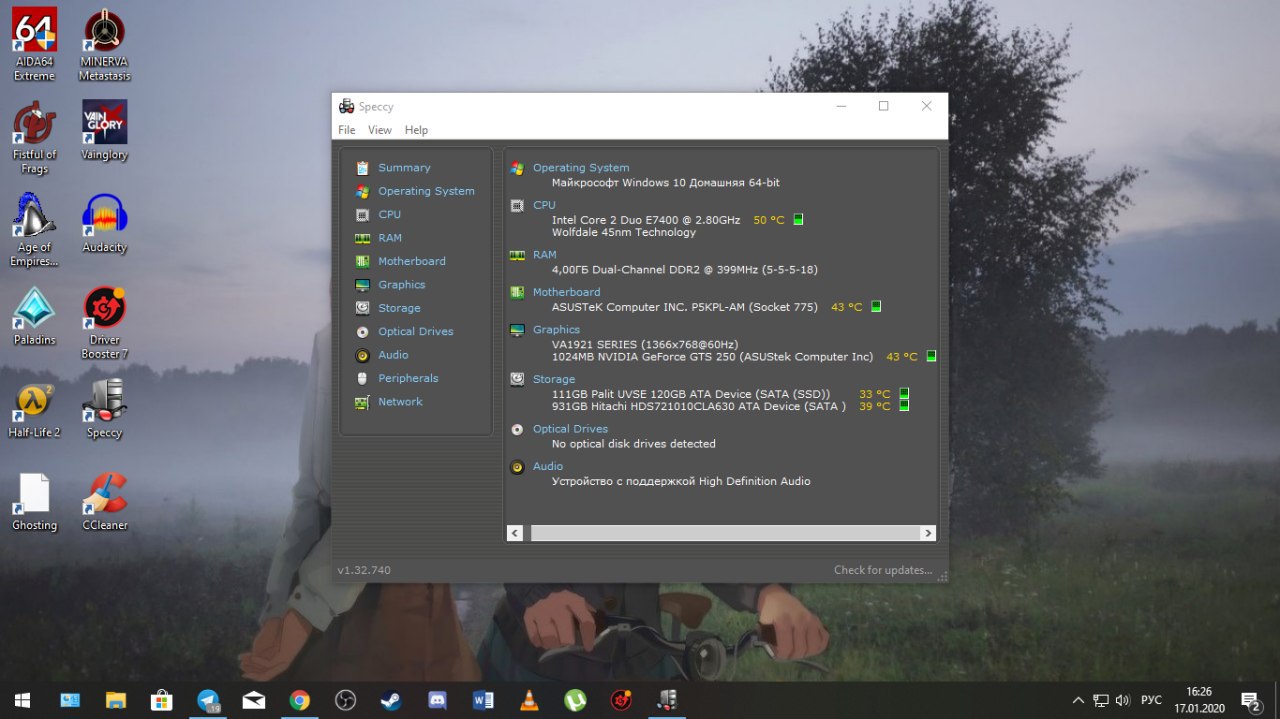1280x719 pixels.
Task: Open VLC media player from taskbar
Action: click(529, 700)
